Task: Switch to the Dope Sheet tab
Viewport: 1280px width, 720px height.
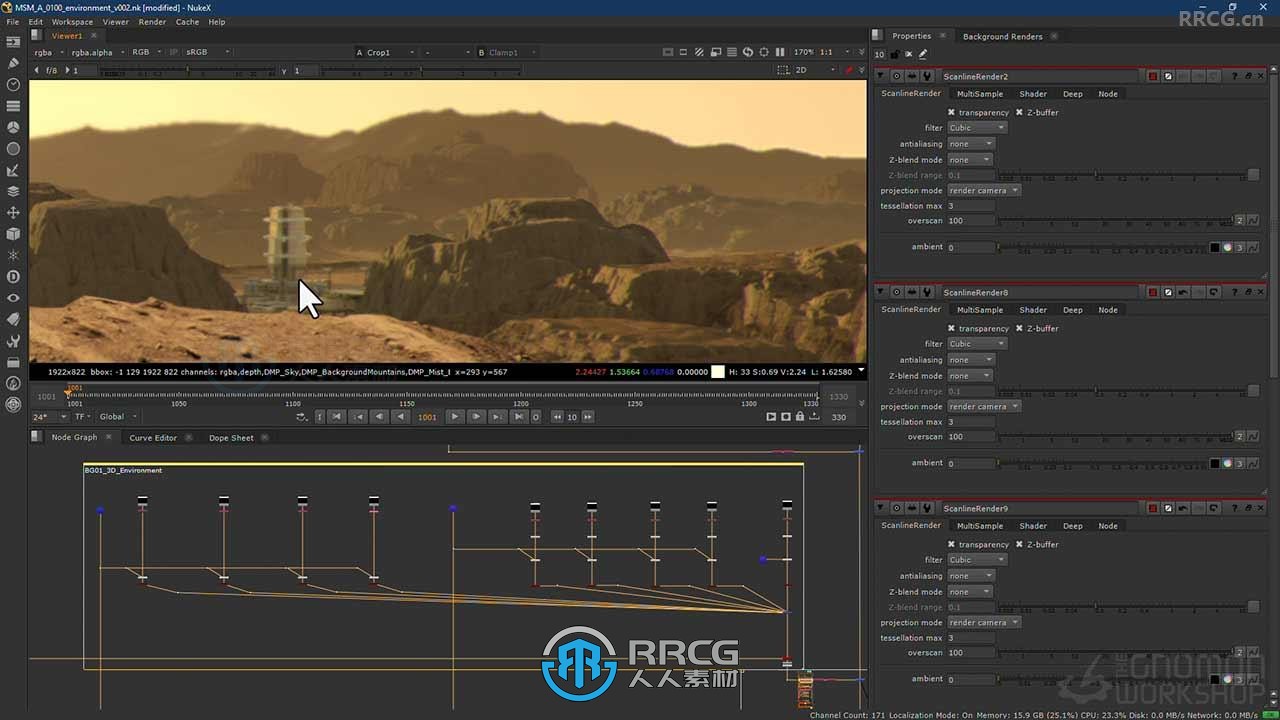Action: (x=231, y=437)
